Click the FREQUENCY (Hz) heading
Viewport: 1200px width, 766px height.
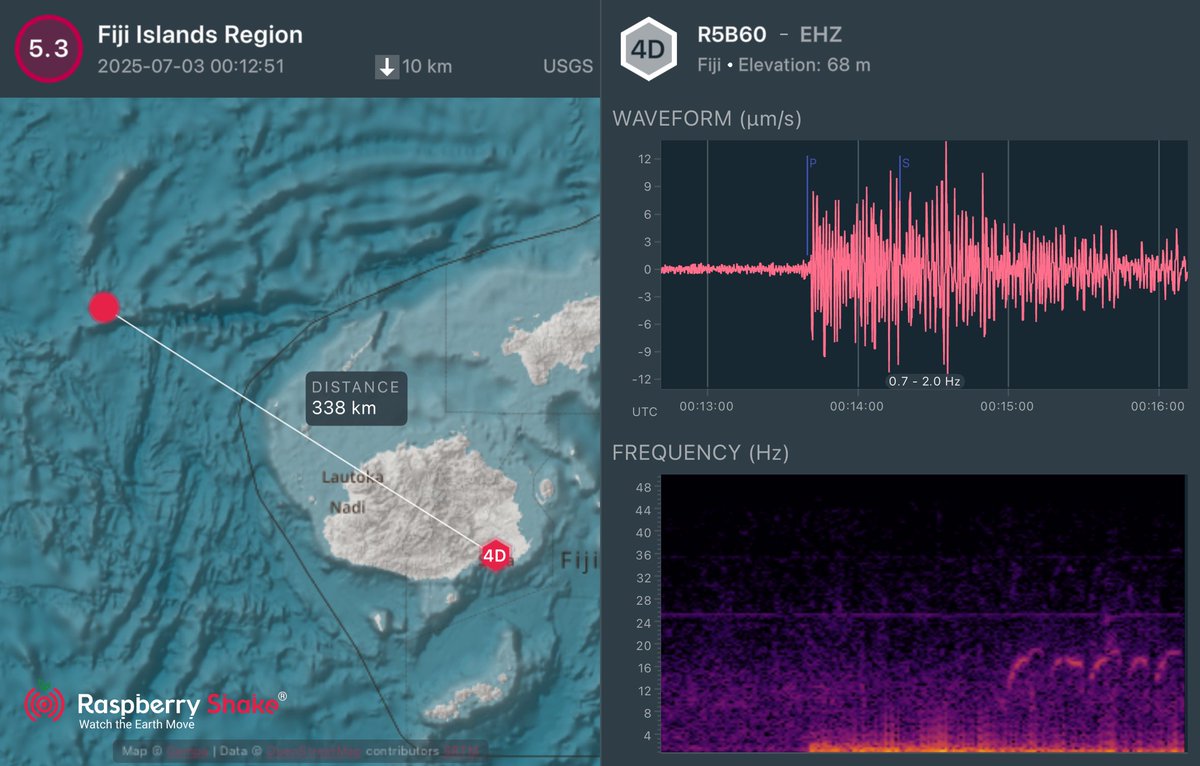click(701, 453)
